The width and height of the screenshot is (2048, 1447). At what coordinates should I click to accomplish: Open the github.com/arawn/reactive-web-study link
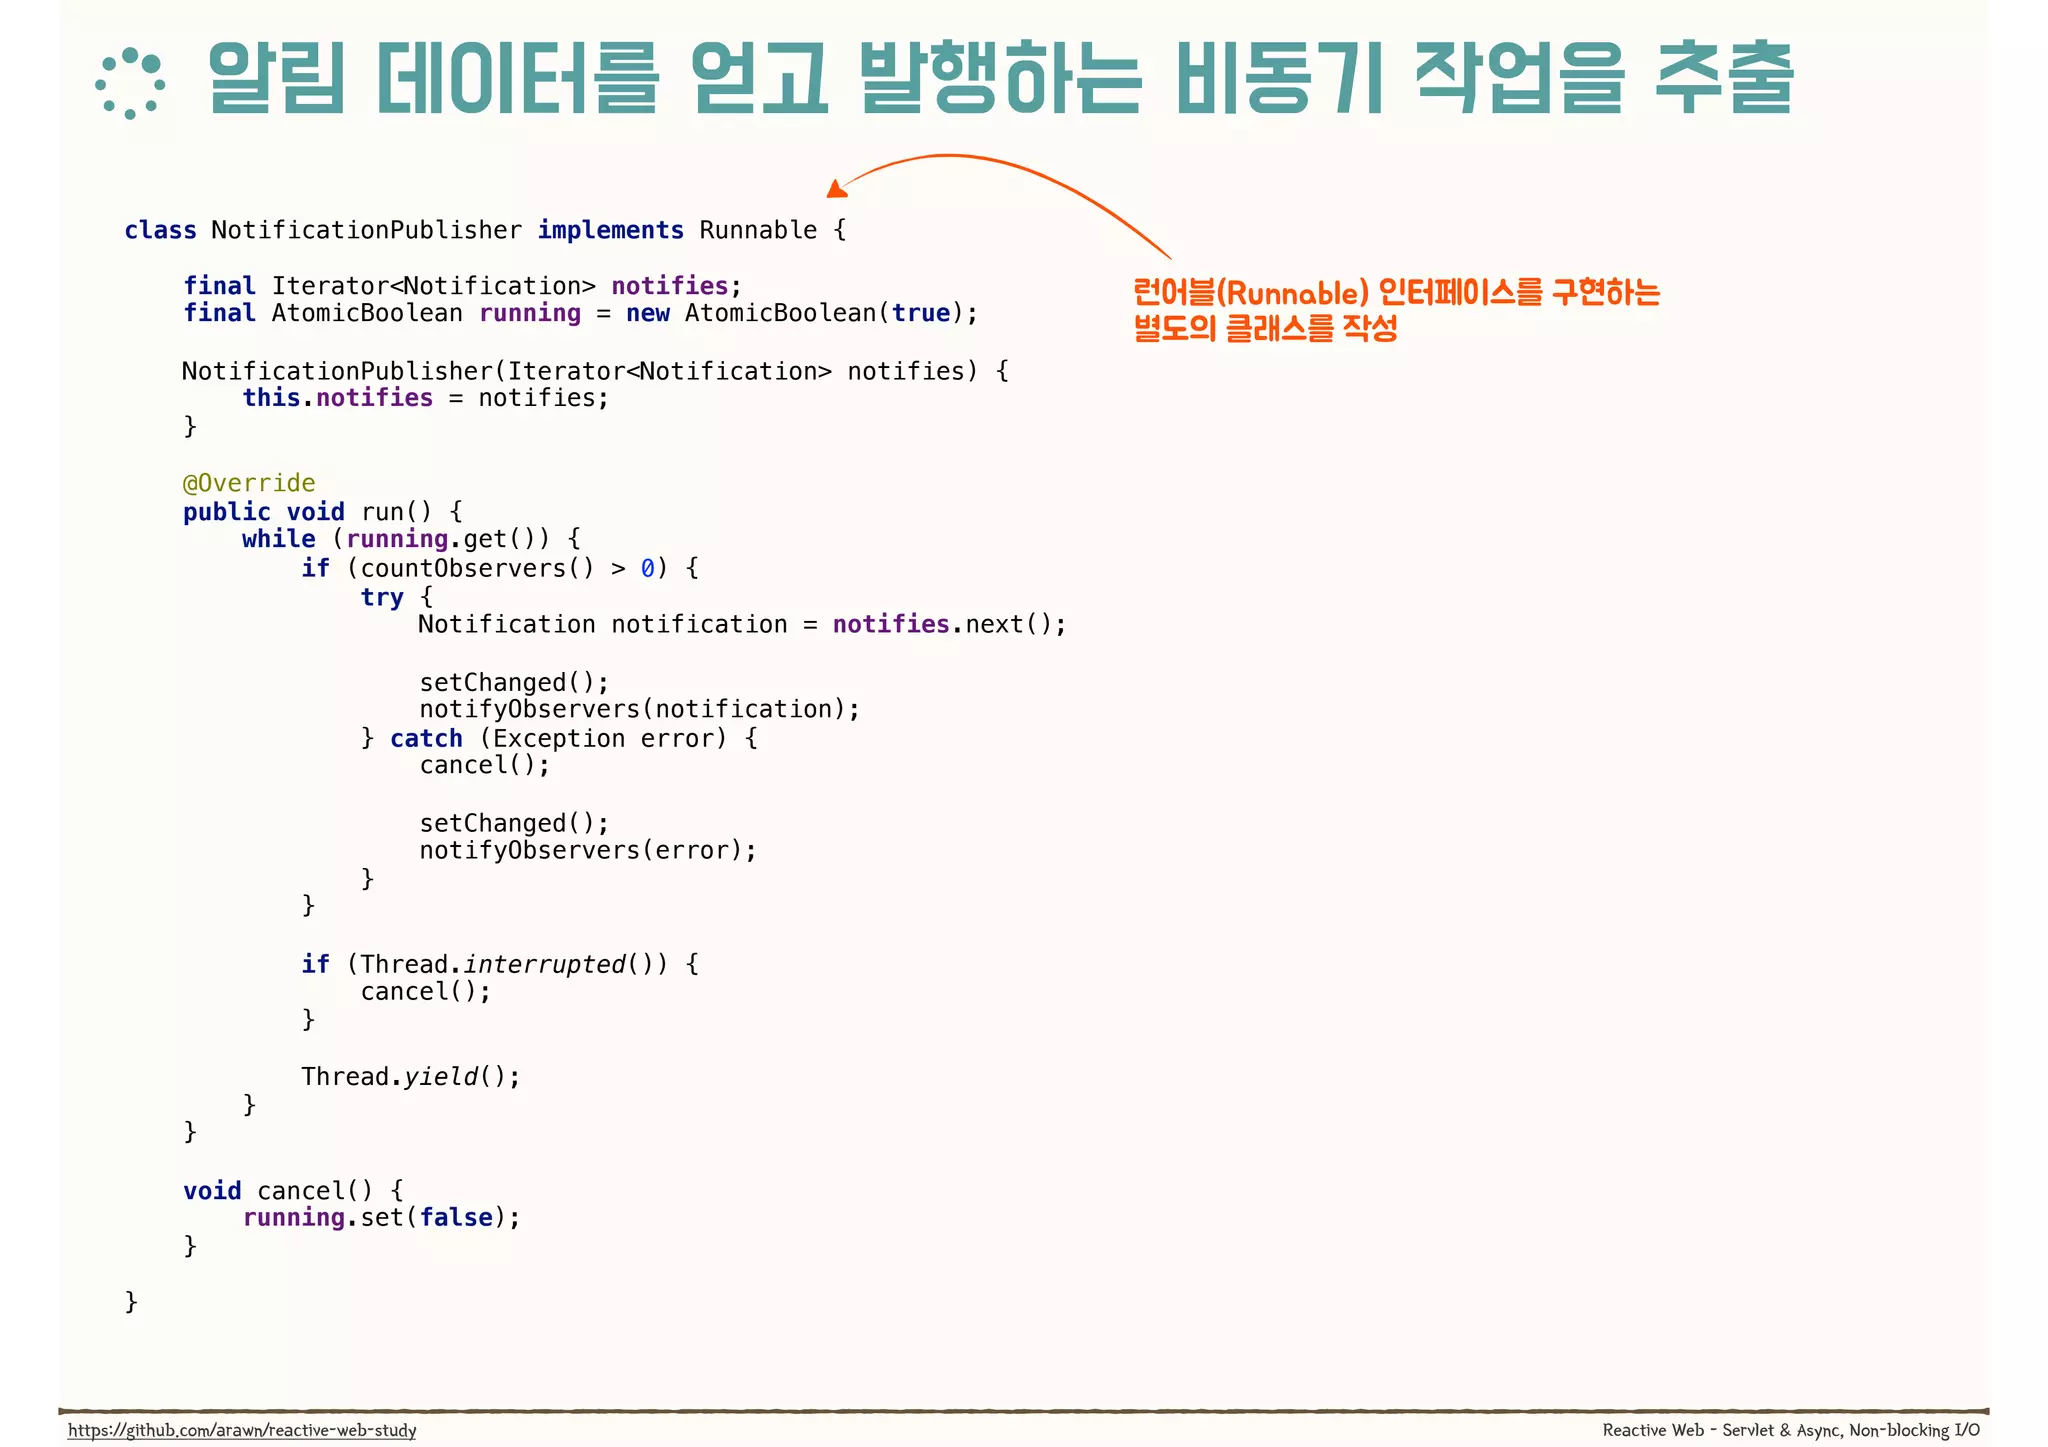coord(242,1430)
